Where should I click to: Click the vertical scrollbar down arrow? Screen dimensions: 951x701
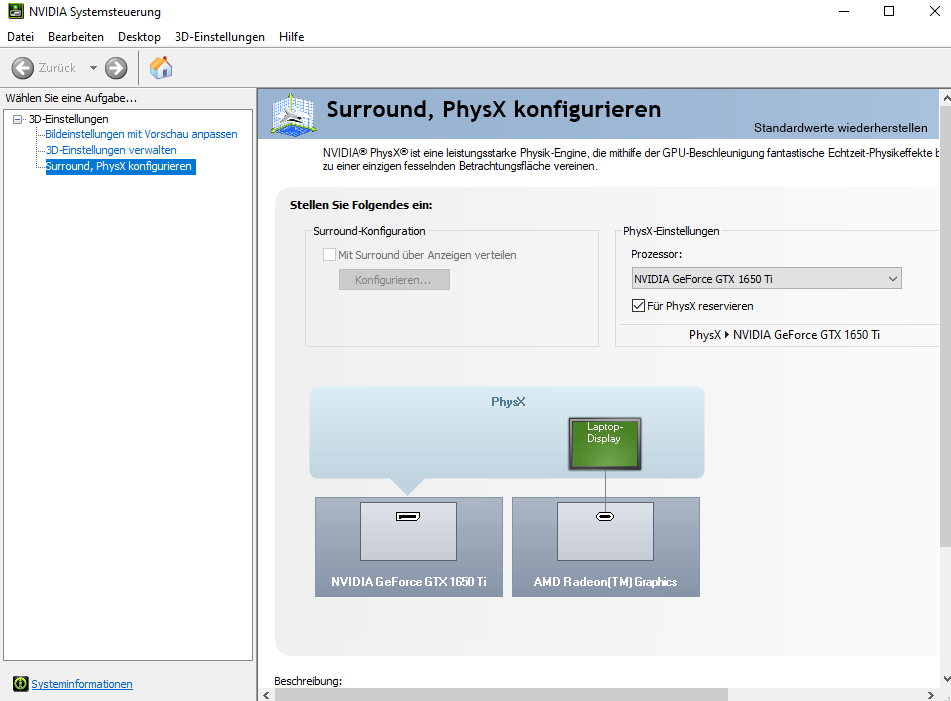tap(946, 679)
